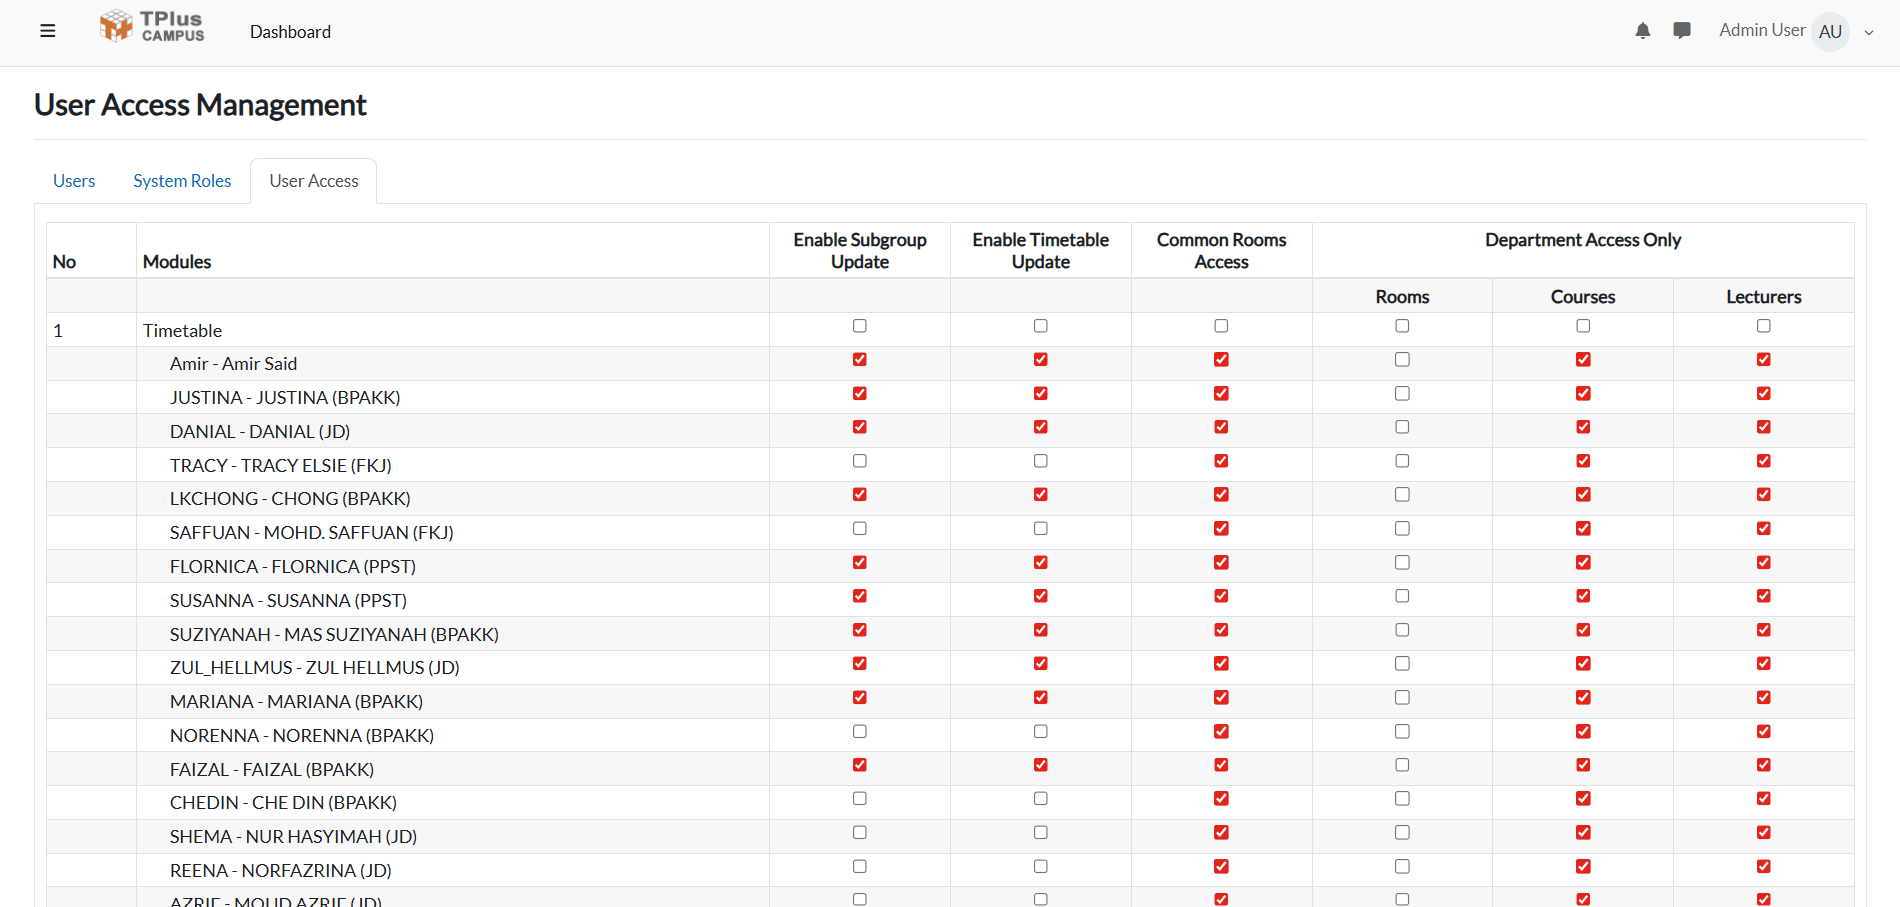1900x907 pixels.
Task: Disable Courses access for MARIANA
Action: (x=1582, y=697)
